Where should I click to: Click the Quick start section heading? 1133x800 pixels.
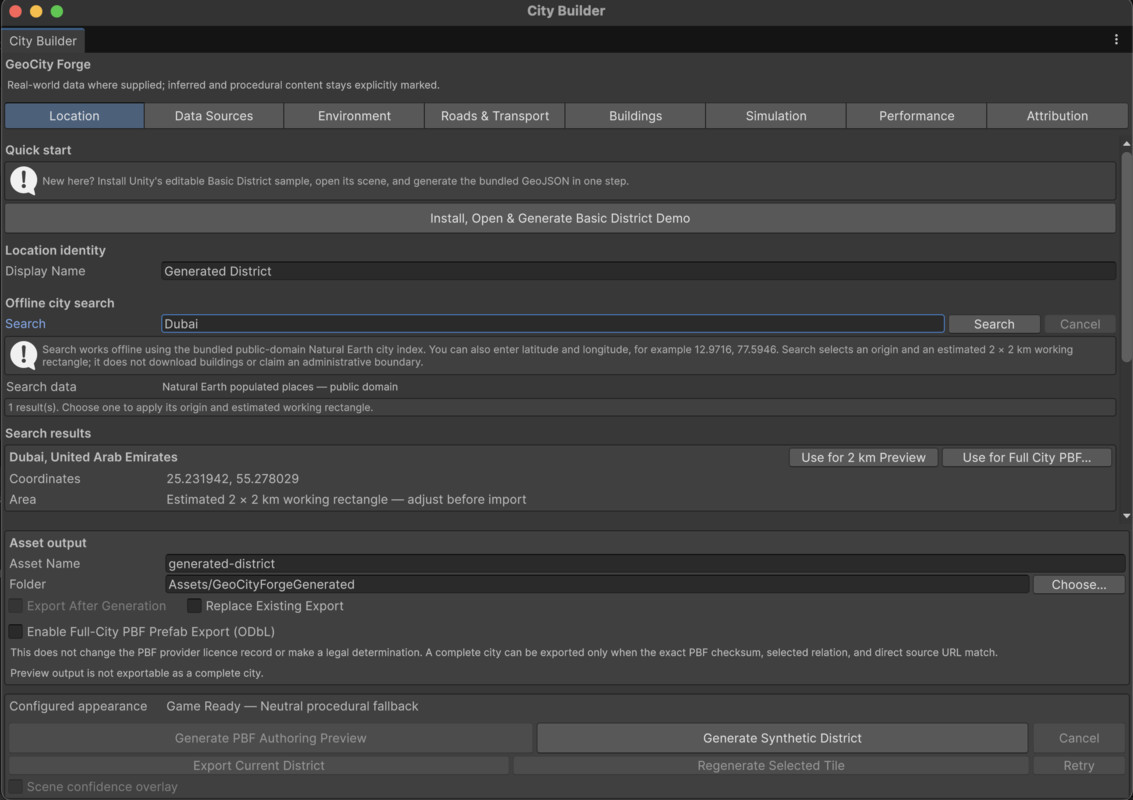point(38,150)
